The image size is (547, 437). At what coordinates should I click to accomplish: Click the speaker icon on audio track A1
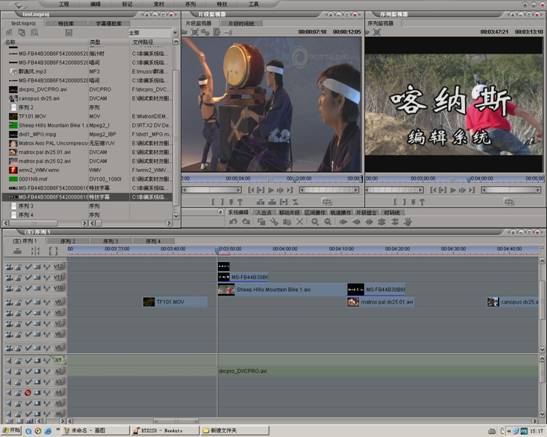pyautogui.click(x=9, y=360)
